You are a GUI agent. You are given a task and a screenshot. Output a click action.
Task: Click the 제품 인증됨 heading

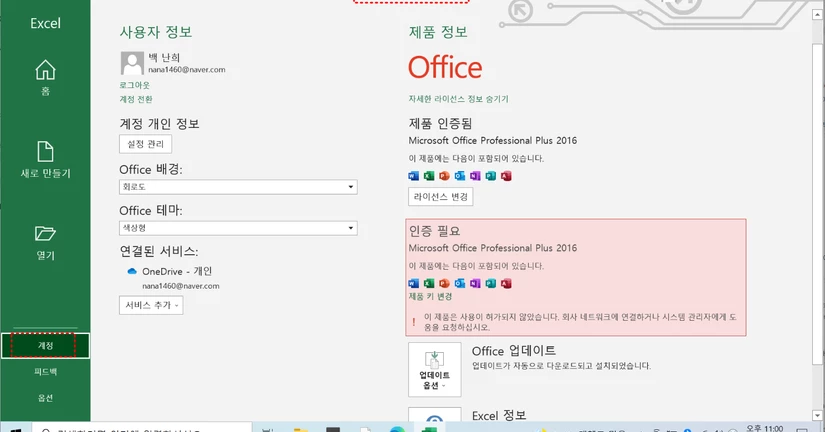440,124
